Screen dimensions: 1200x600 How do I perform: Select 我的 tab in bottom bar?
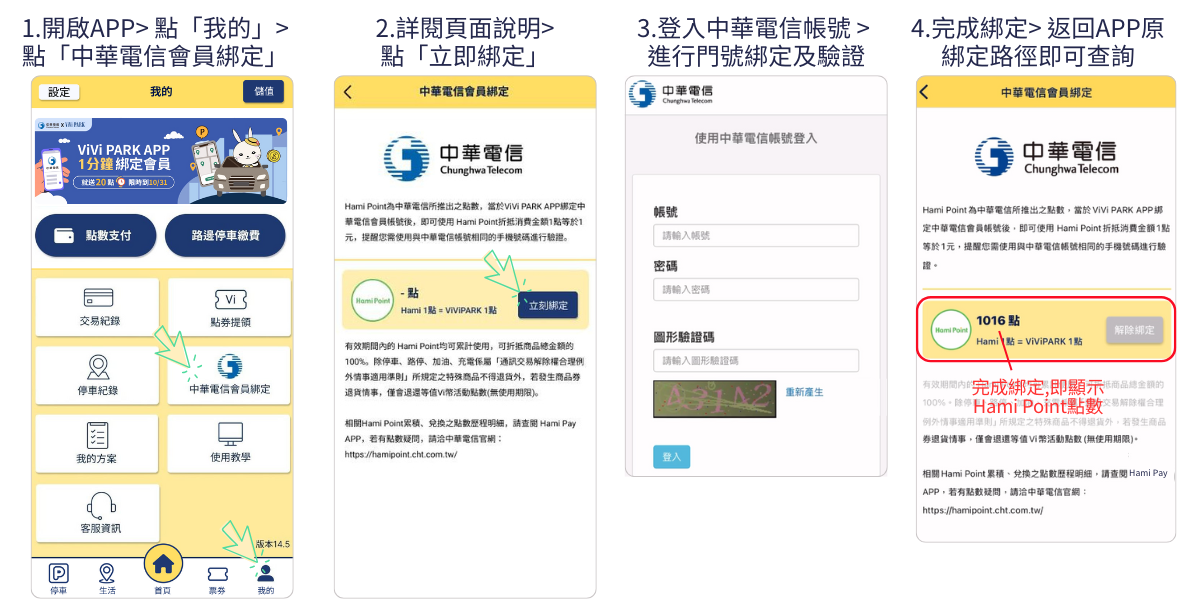(x=265, y=577)
